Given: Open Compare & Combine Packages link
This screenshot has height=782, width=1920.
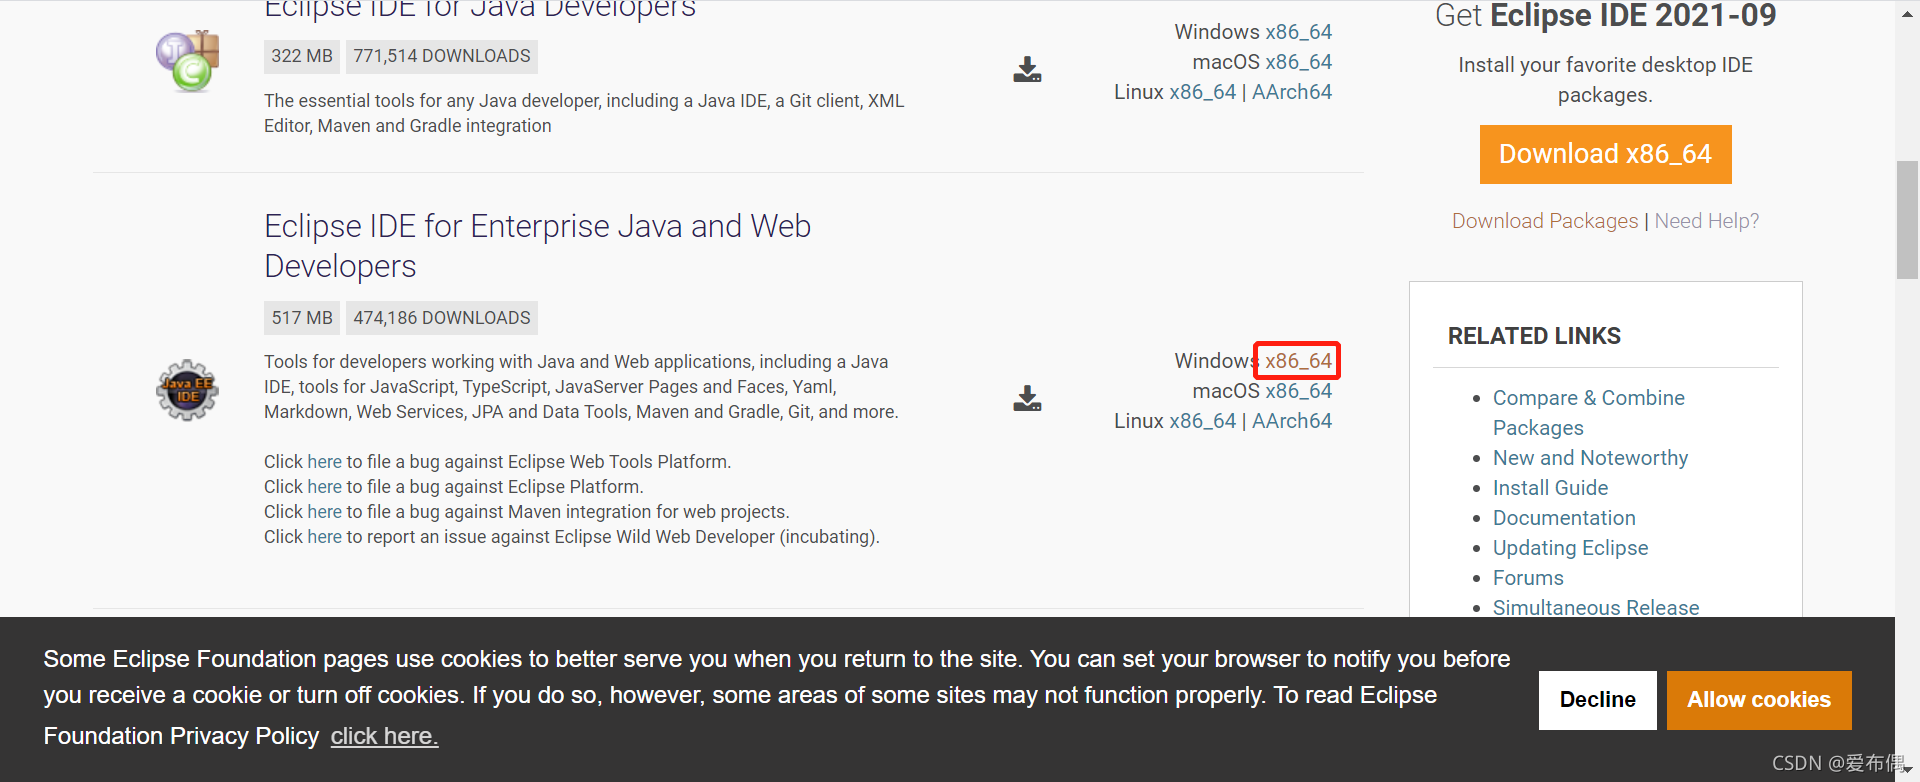Looking at the screenshot, I should (1589, 413).
